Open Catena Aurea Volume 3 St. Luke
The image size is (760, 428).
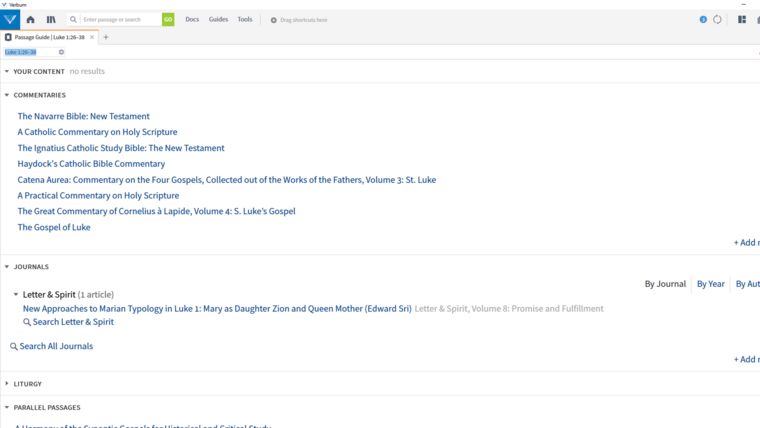226,180
